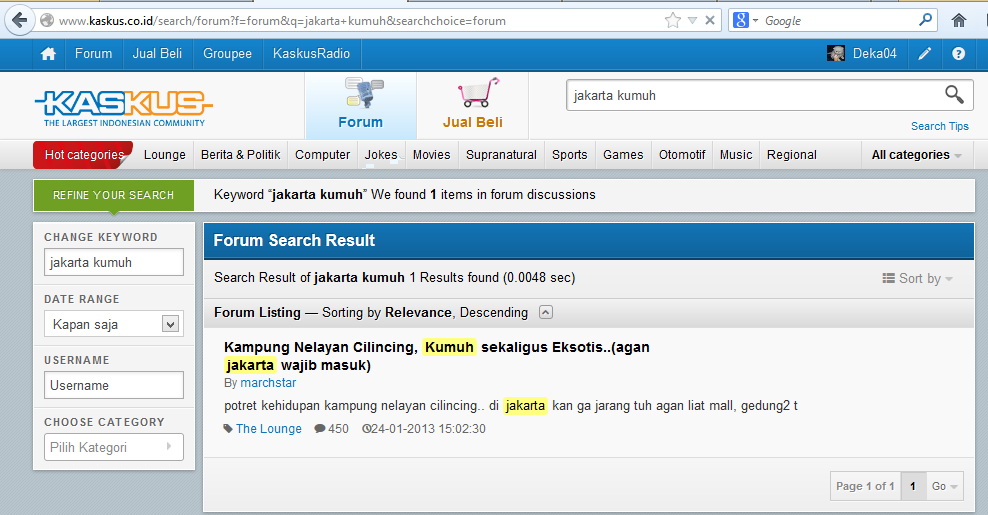Open the Regional category
988x515 pixels.
click(791, 154)
